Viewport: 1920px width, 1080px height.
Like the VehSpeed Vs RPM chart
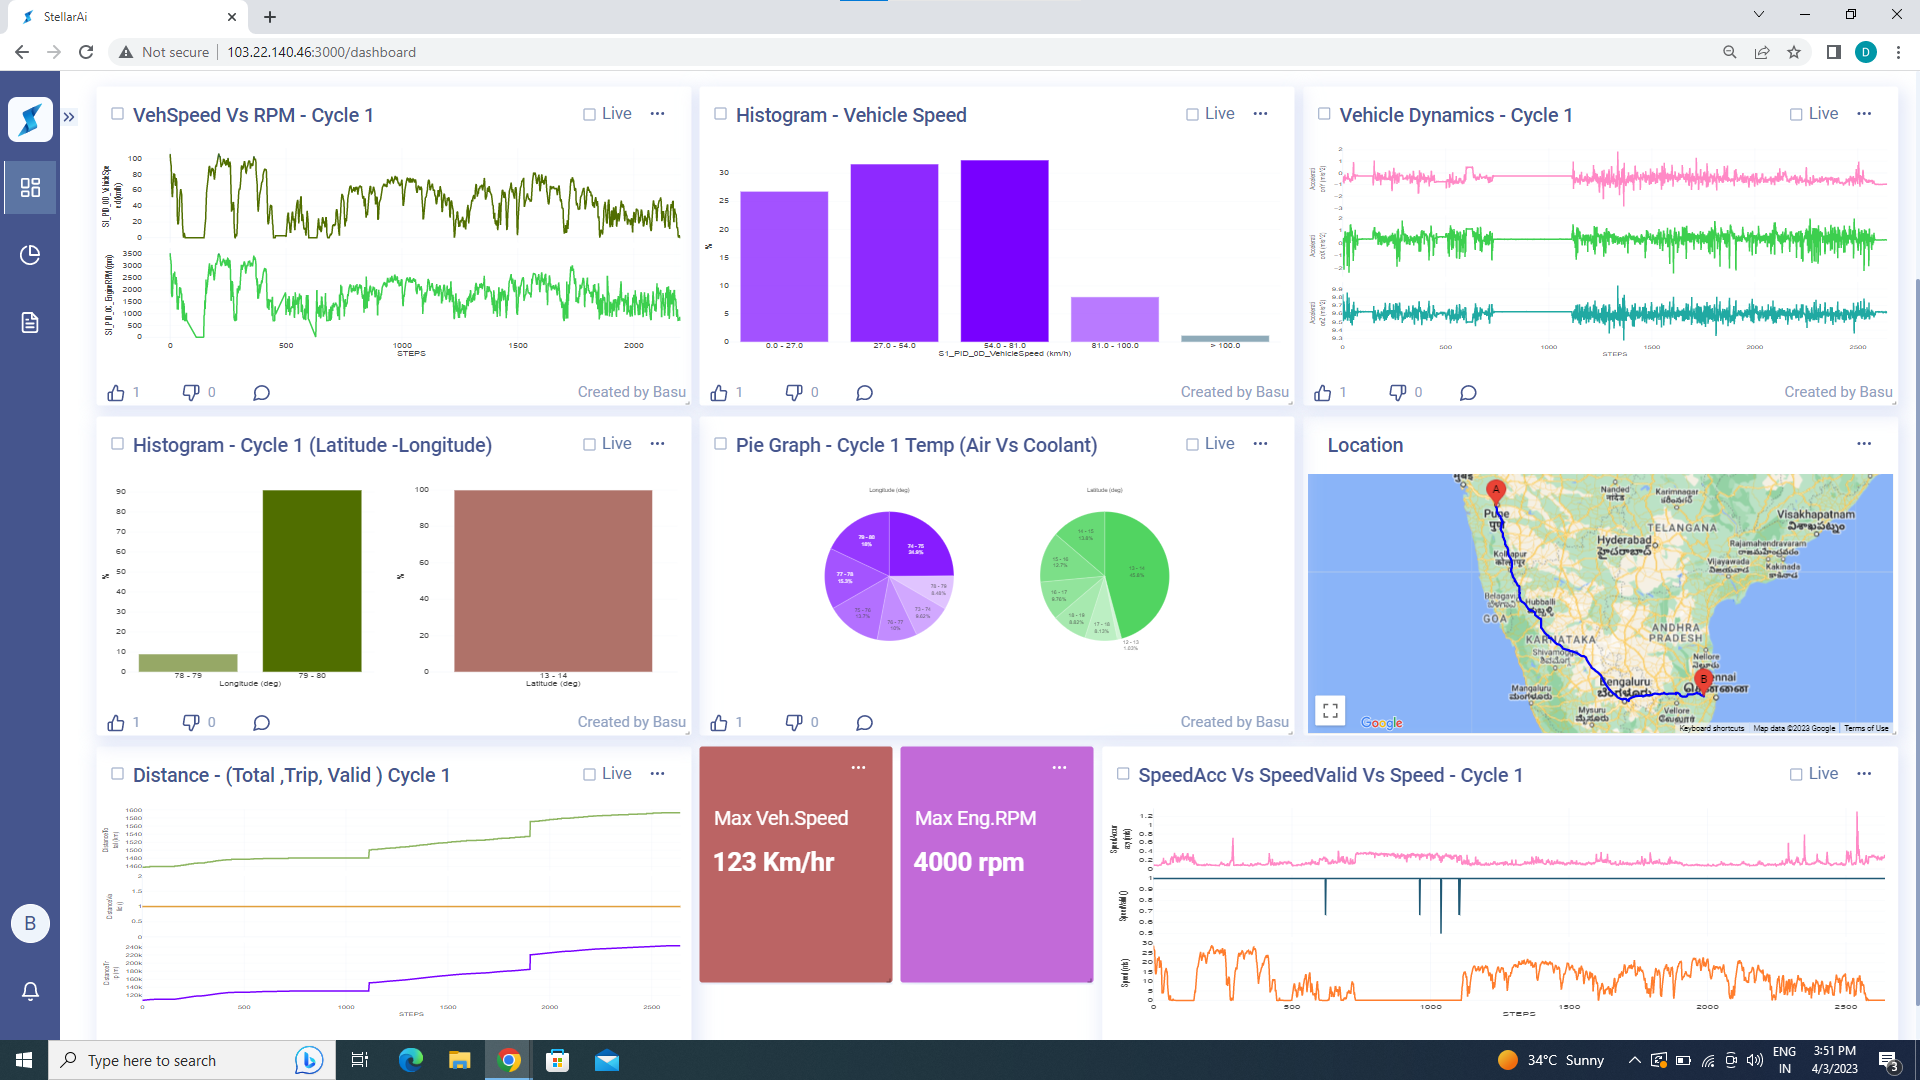pos(117,393)
